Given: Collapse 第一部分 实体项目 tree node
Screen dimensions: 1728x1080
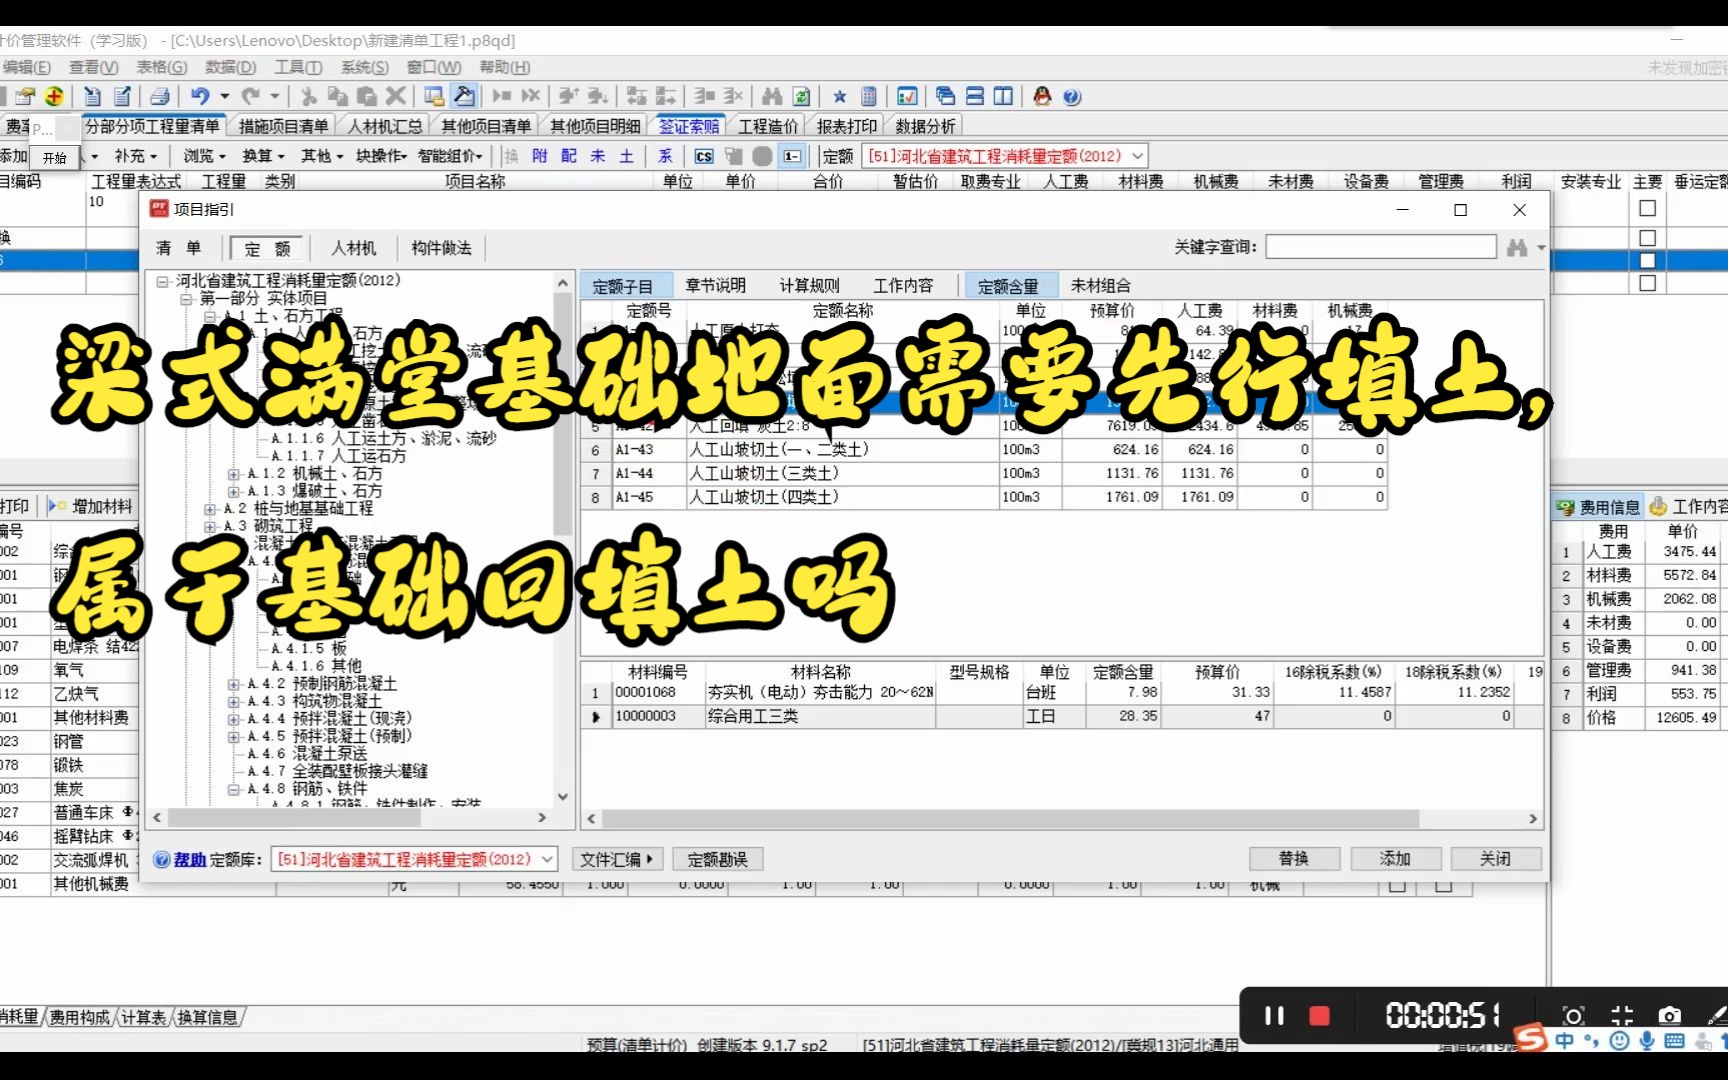Looking at the screenshot, I should point(185,299).
